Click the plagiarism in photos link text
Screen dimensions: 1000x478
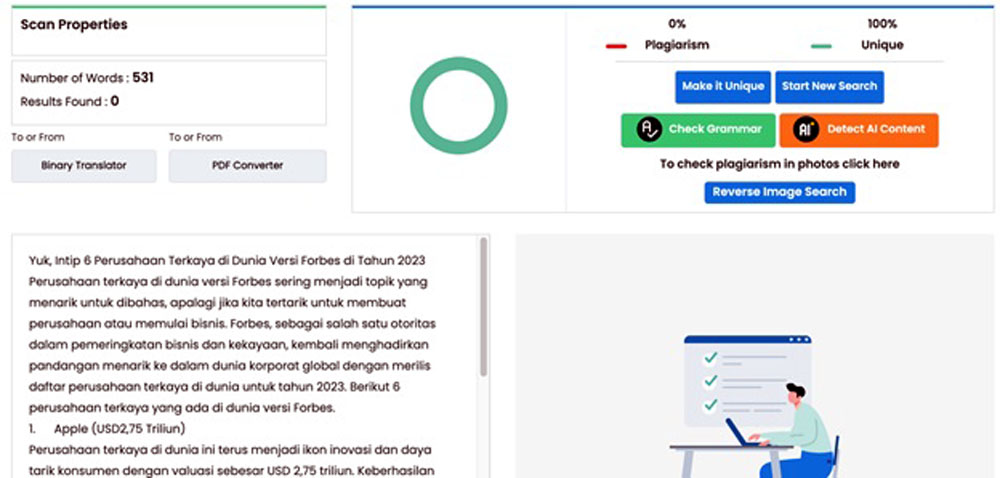[779, 164]
